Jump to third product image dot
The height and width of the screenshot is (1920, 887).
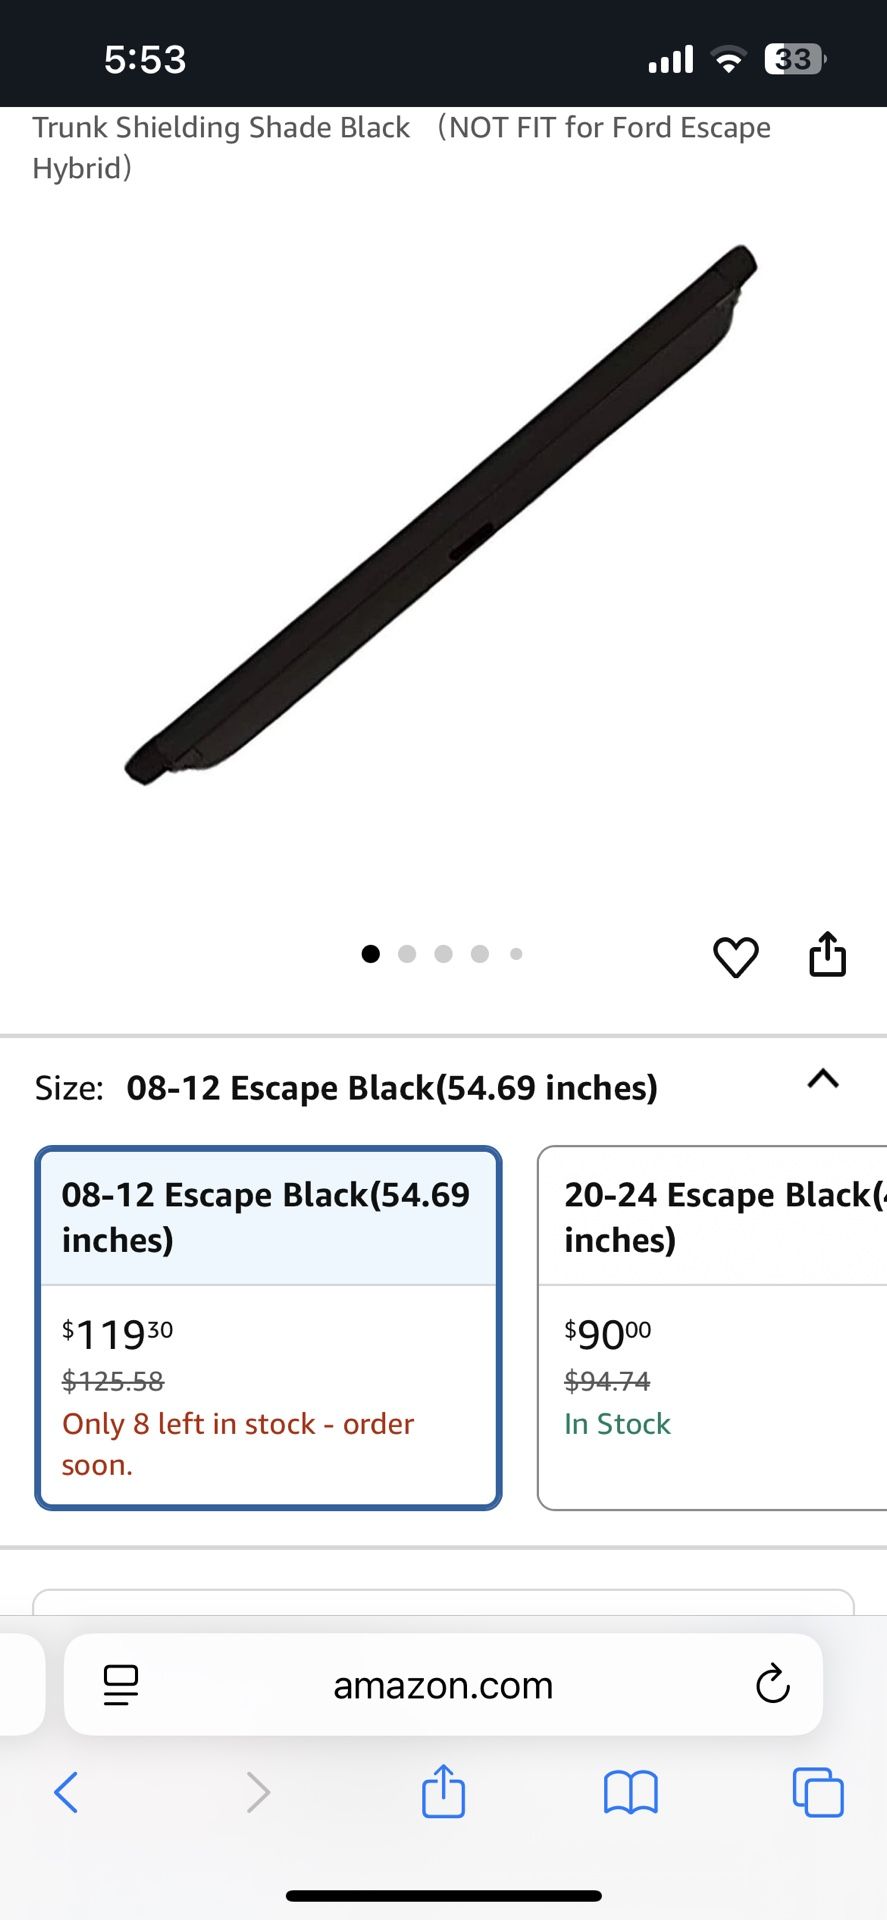(443, 954)
